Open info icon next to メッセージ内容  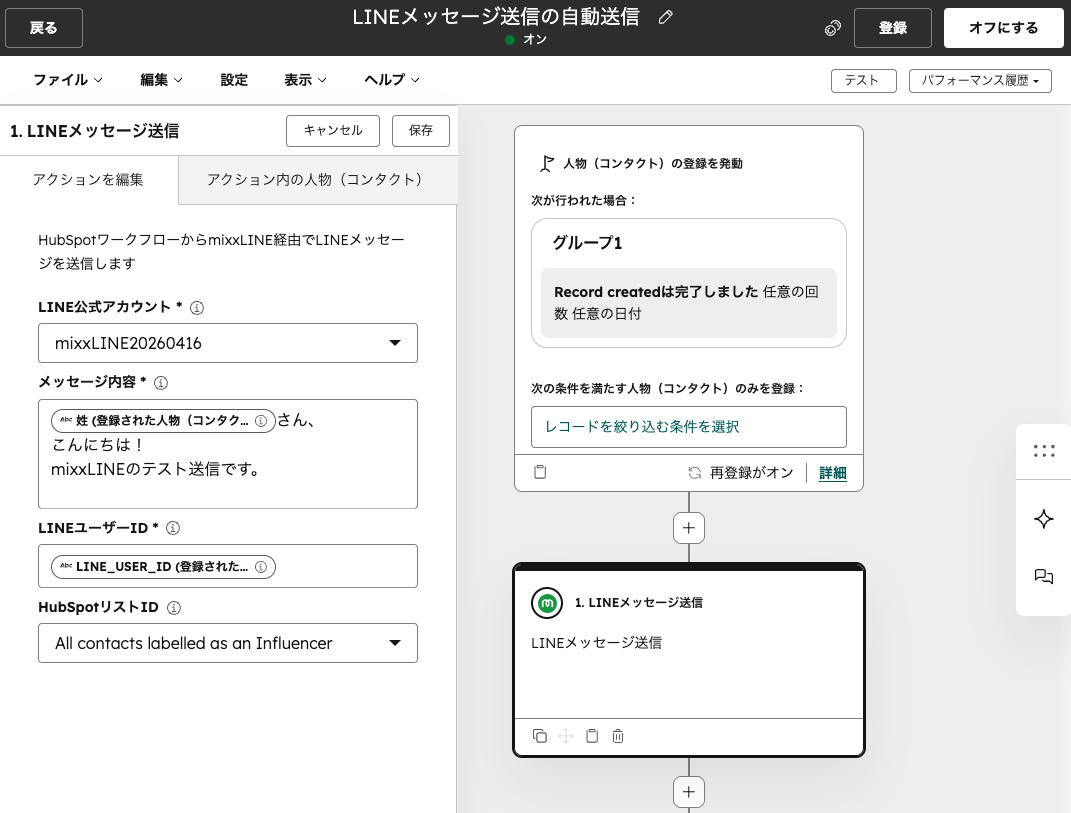tap(161, 383)
